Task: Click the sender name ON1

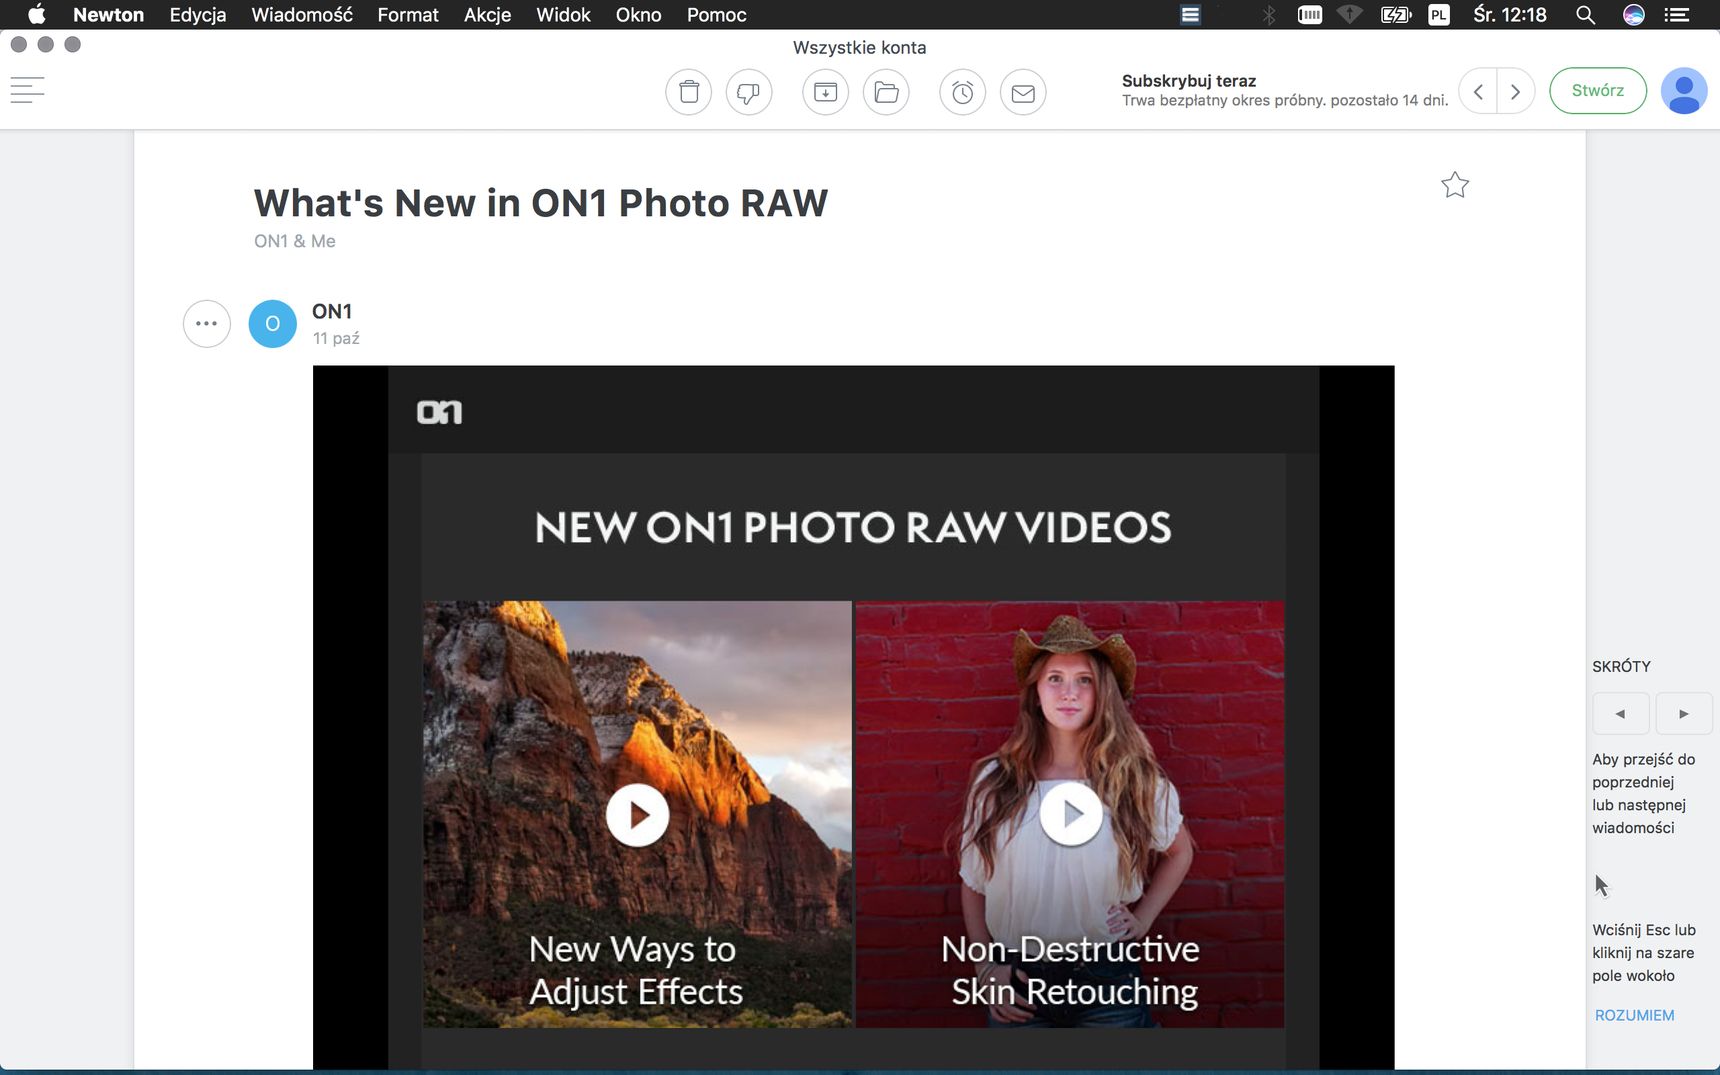Action: point(332,312)
